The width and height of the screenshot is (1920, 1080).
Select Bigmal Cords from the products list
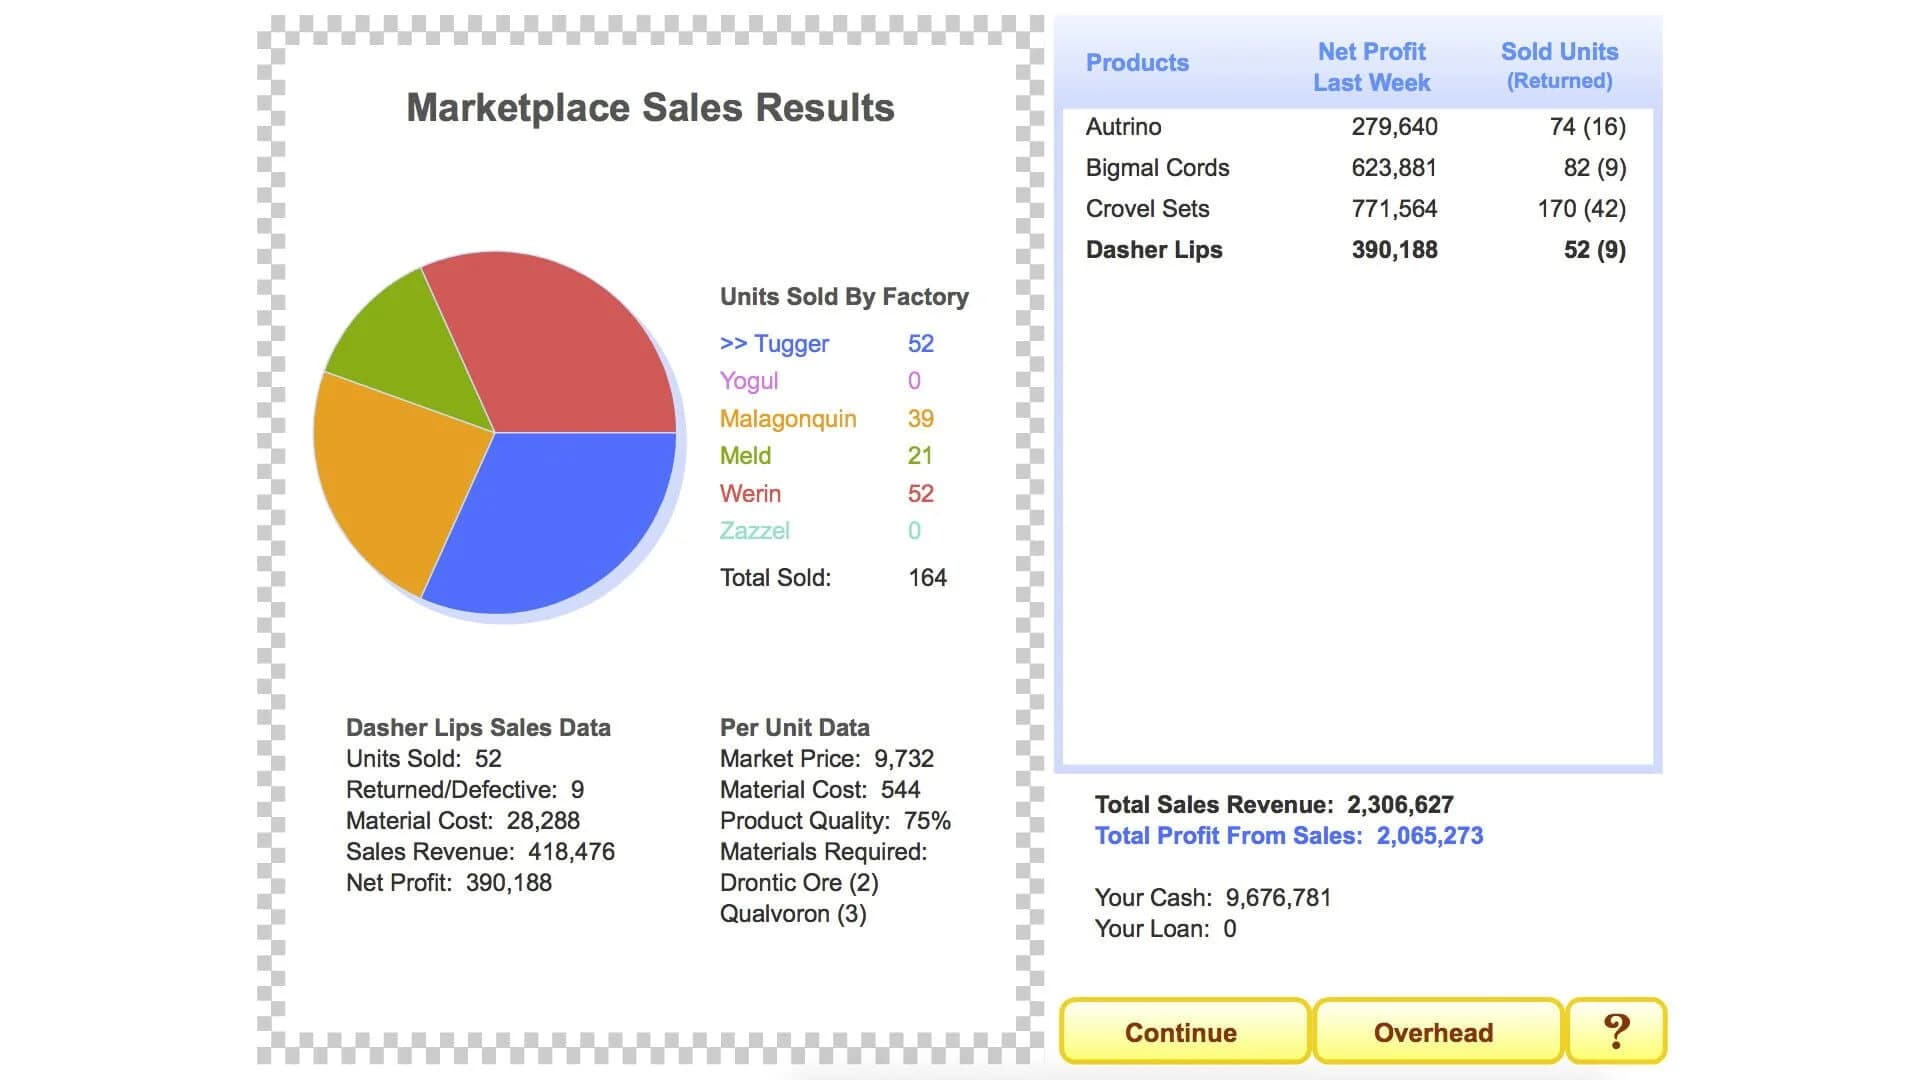pyautogui.click(x=1158, y=168)
